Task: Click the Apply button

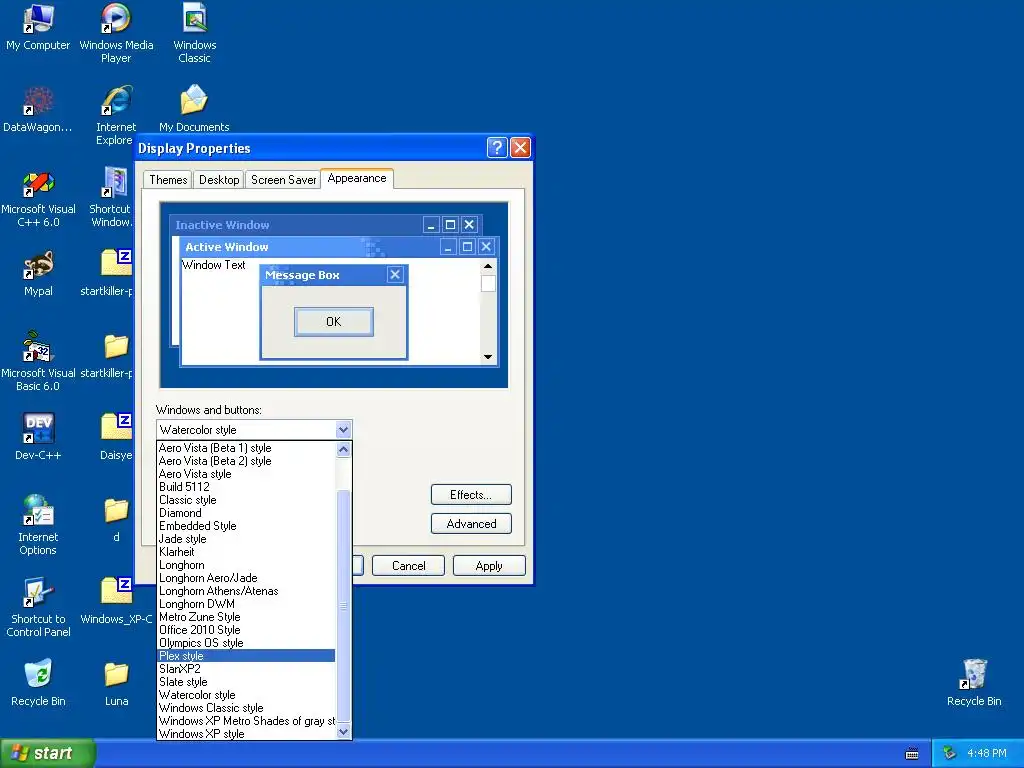Action: tap(489, 566)
